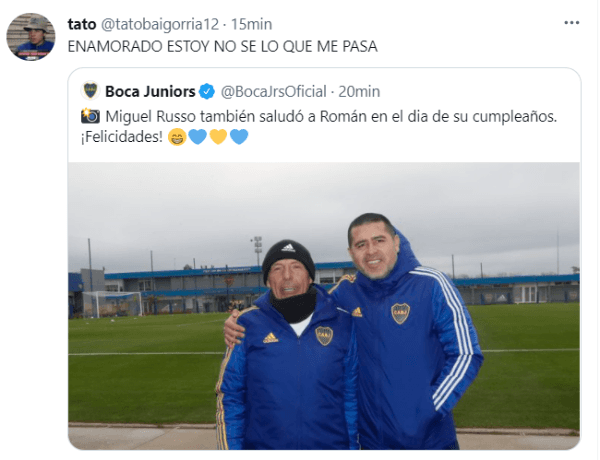Click the camera emoji in quoted tweet

[90, 116]
